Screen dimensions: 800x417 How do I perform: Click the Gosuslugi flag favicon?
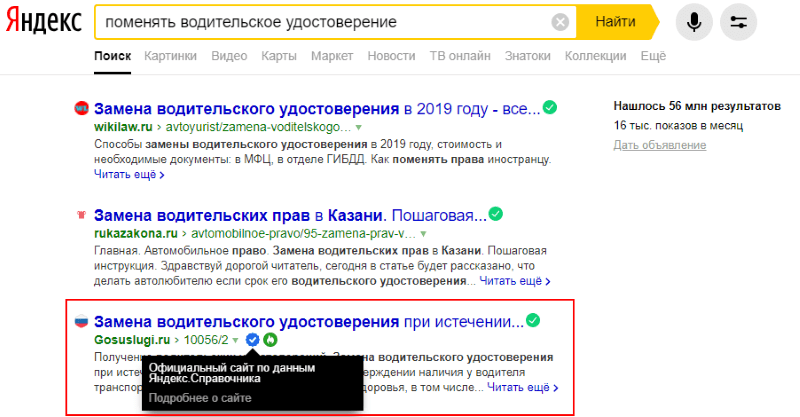point(82,322)
